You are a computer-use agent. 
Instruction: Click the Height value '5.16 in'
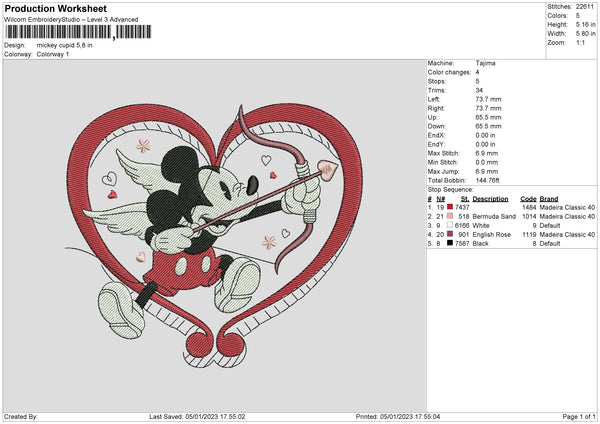click(x=585, y=24)
